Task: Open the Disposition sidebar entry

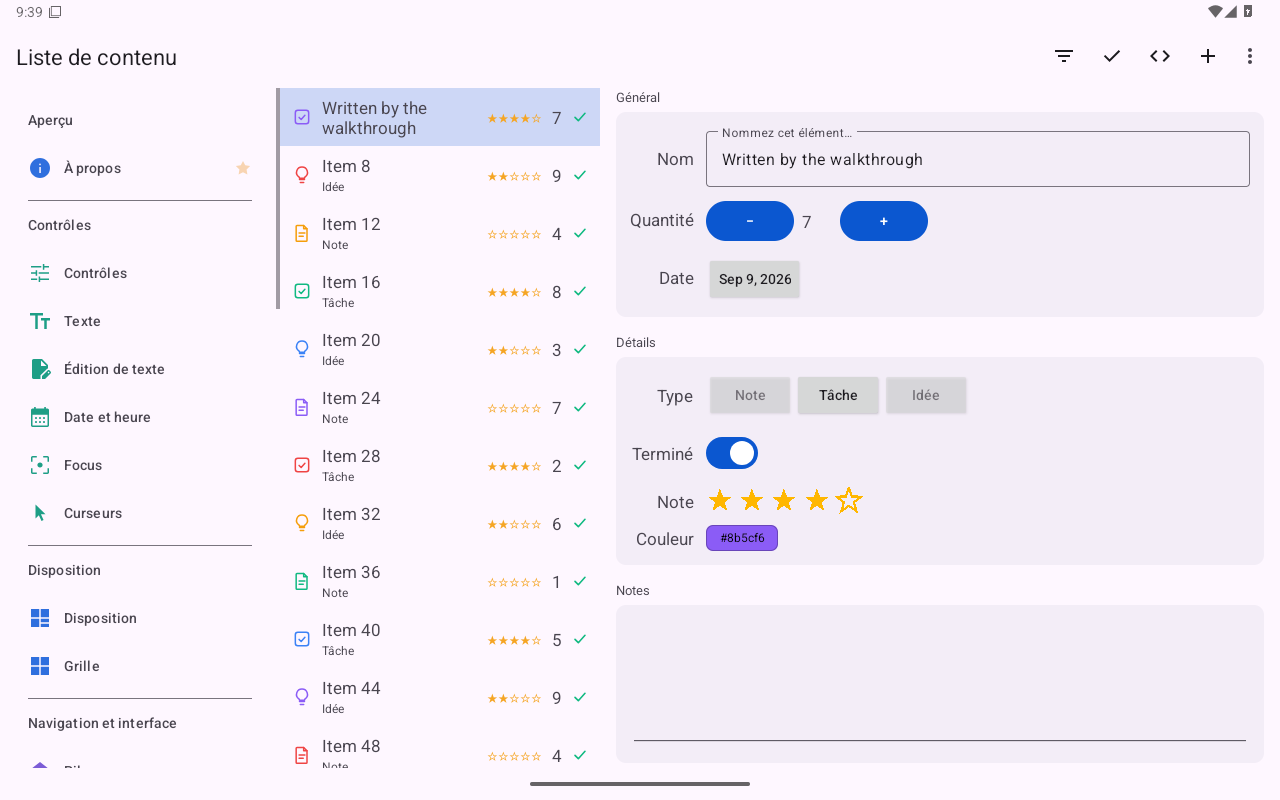Action: (140, 618)
